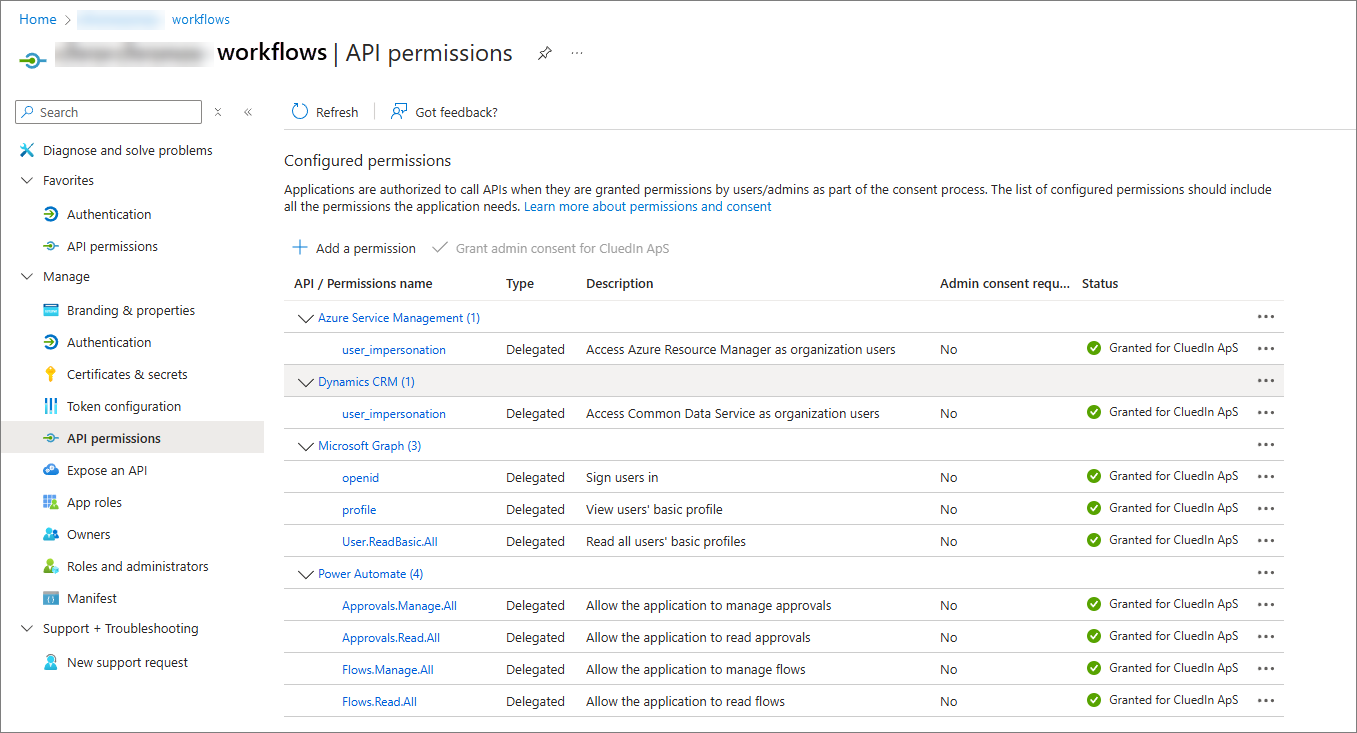Click the Roles and administrators icon
This screenshot has height=733, width=1357.
click(x=51, y=566)
